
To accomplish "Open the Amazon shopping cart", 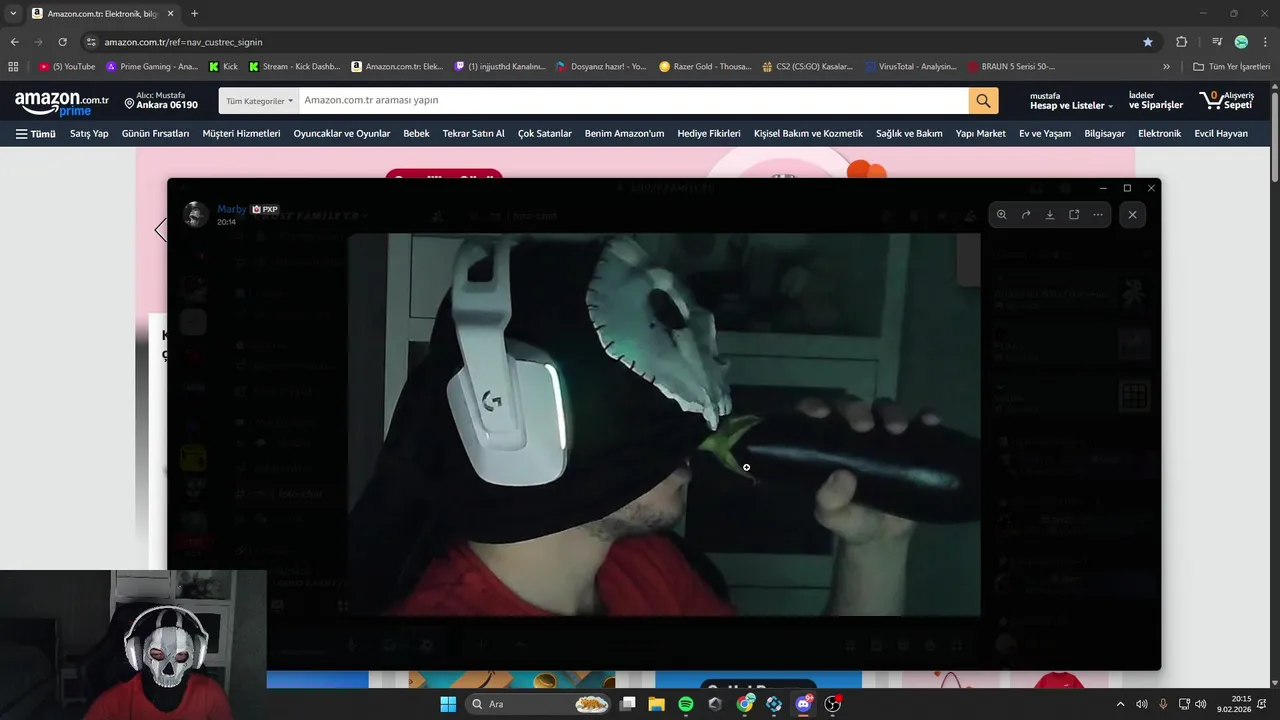I will pos(1226,101).
